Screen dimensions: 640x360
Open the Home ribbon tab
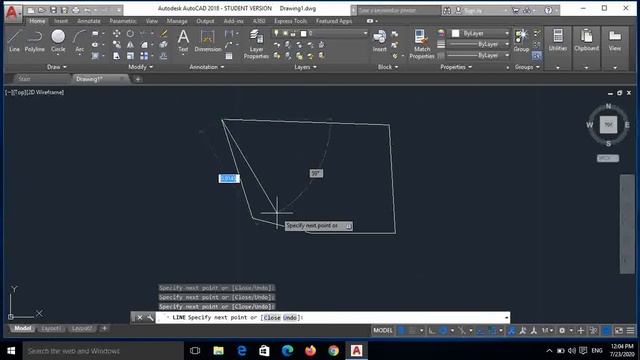tap(37, 21)
